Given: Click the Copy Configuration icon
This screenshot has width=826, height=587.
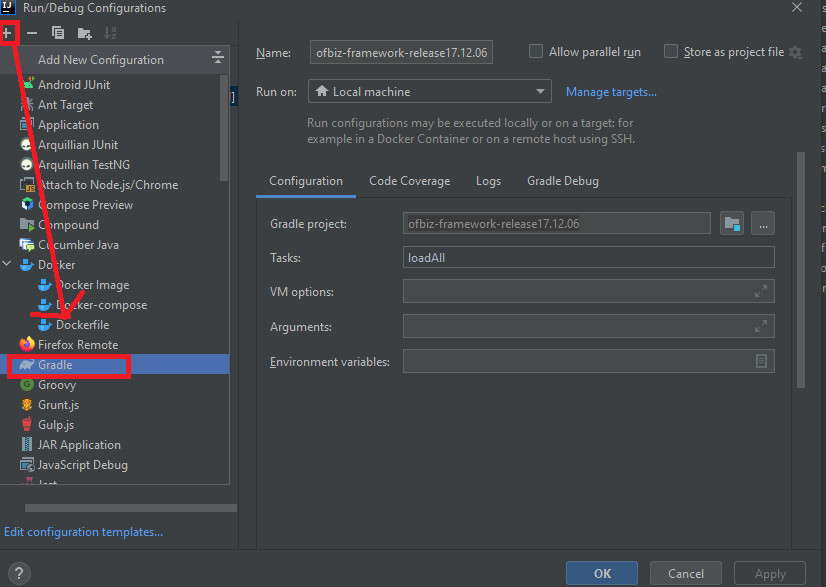Looking at the screenshot, I should click(58, 33).
